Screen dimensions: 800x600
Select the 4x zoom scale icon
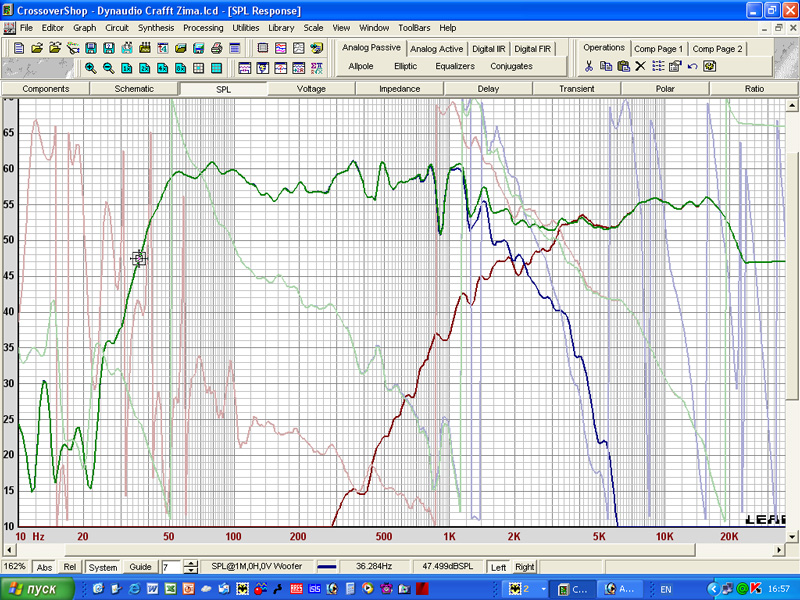(x=163, y=68)
